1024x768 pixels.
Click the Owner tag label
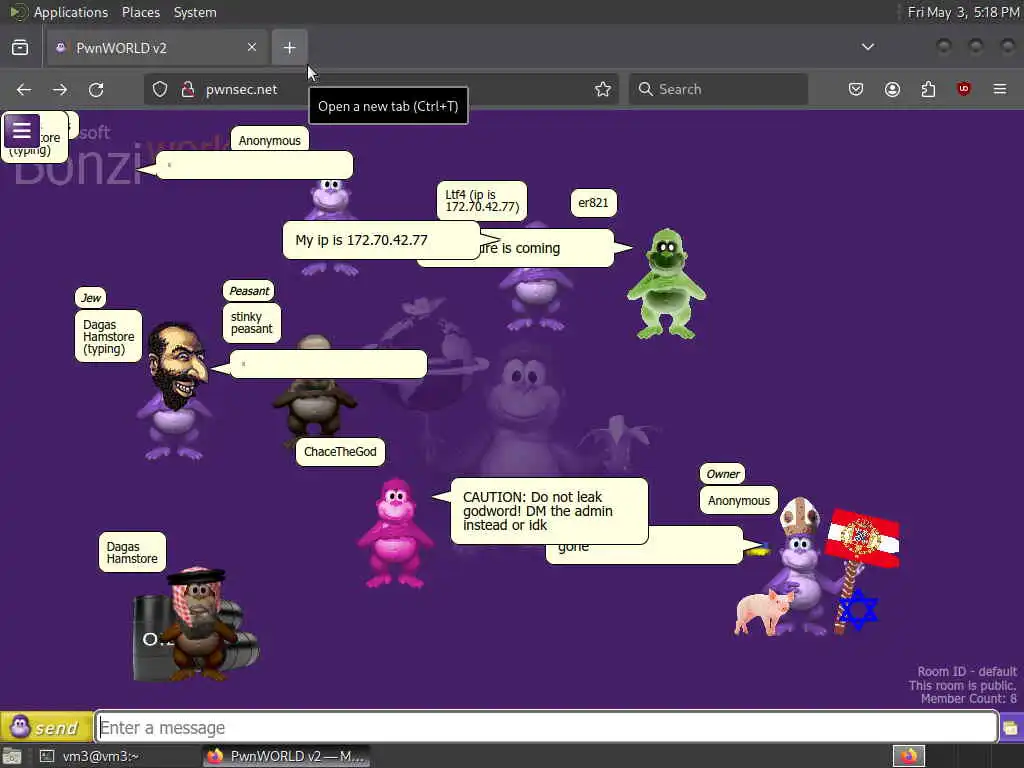[723, 474]
